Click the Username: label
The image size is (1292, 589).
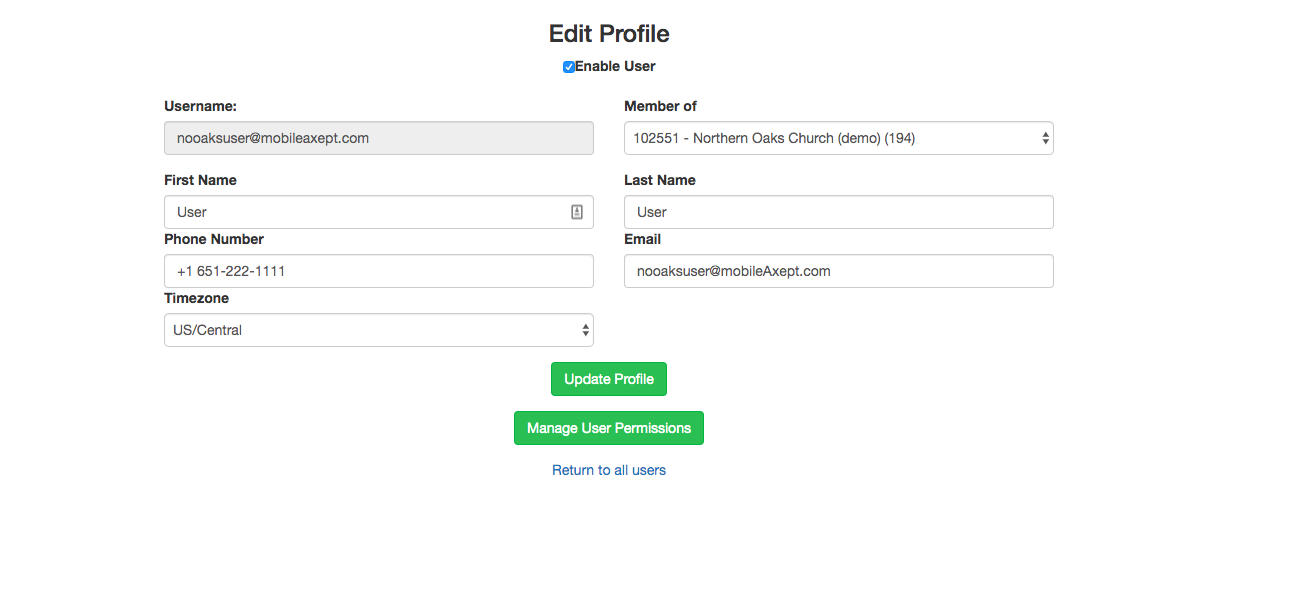click(x=200, y=106)
